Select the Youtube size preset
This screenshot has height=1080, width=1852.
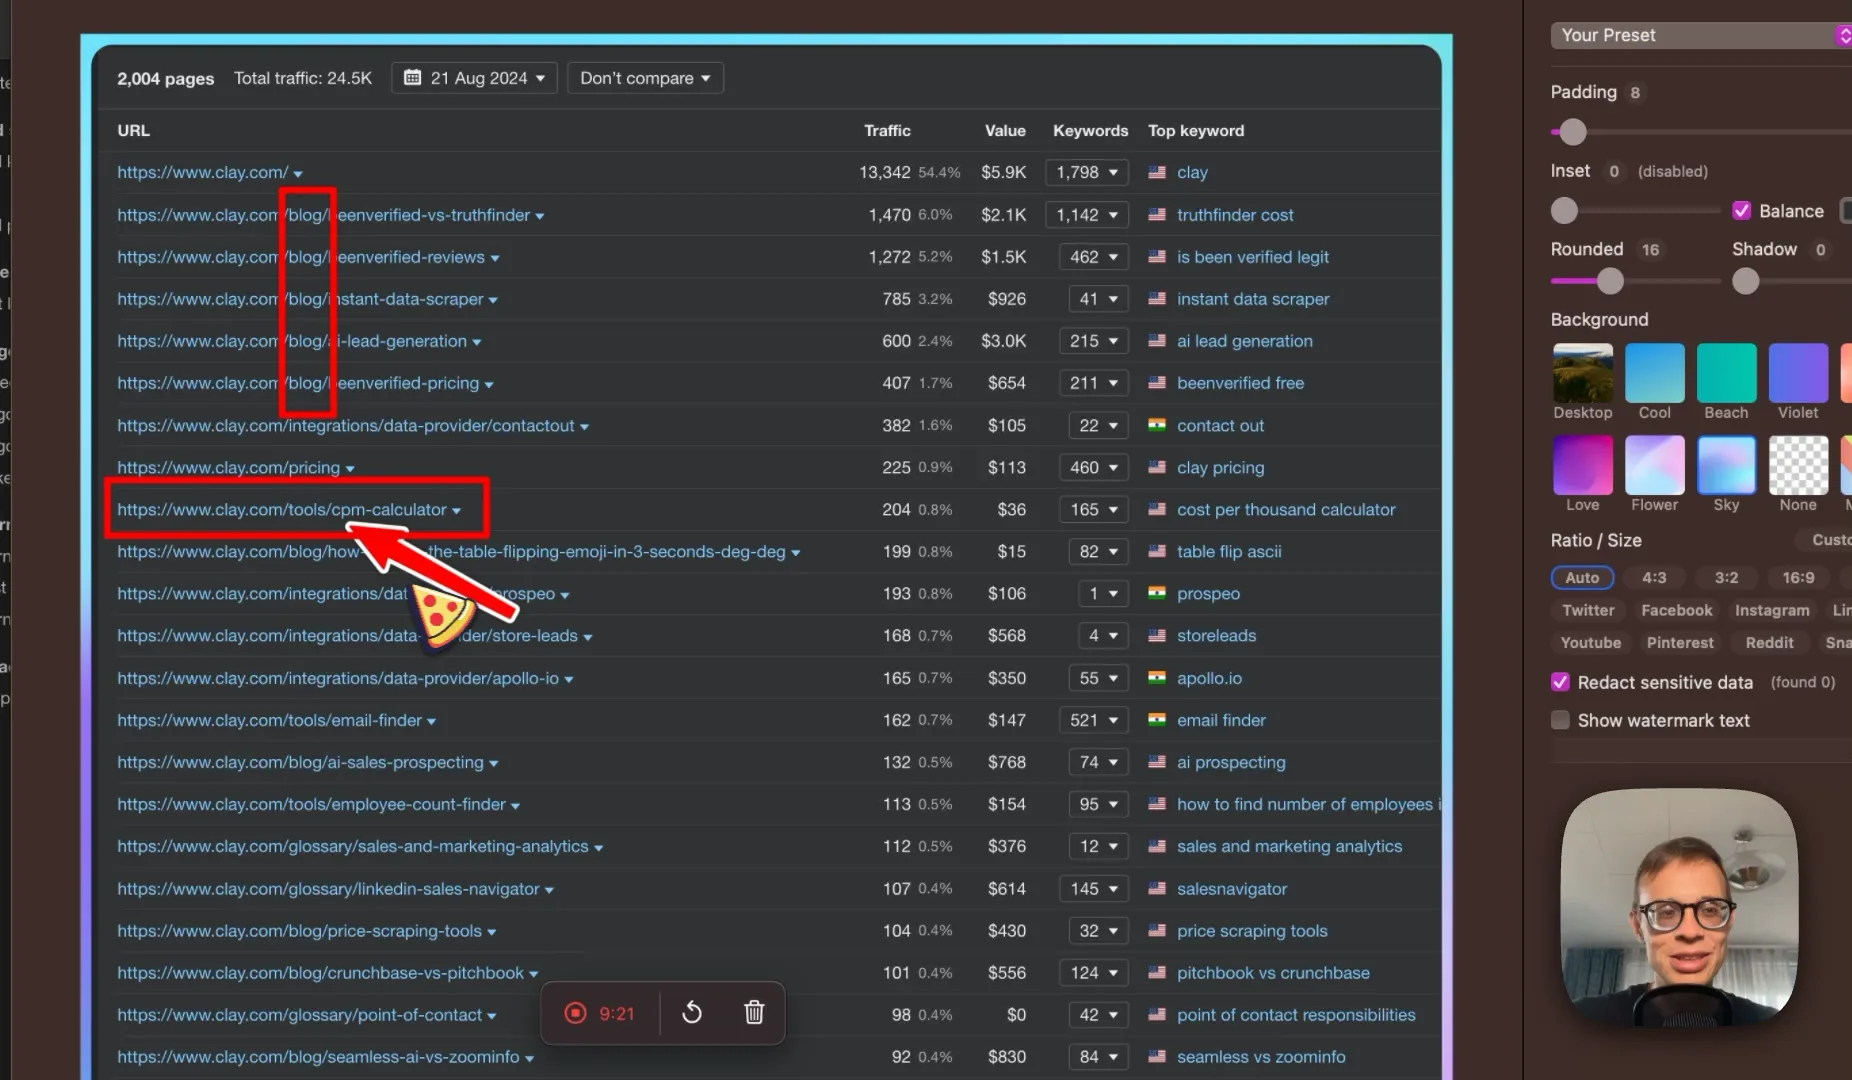click(x=1591, y=642)
